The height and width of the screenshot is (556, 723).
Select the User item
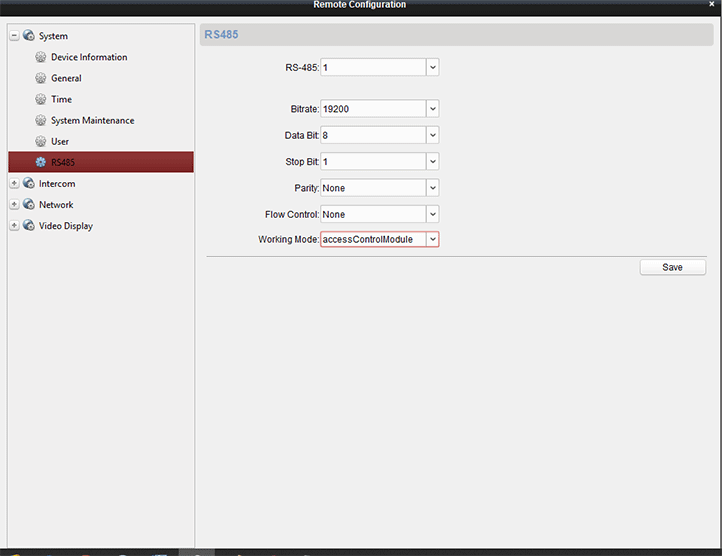pos(60,142)
